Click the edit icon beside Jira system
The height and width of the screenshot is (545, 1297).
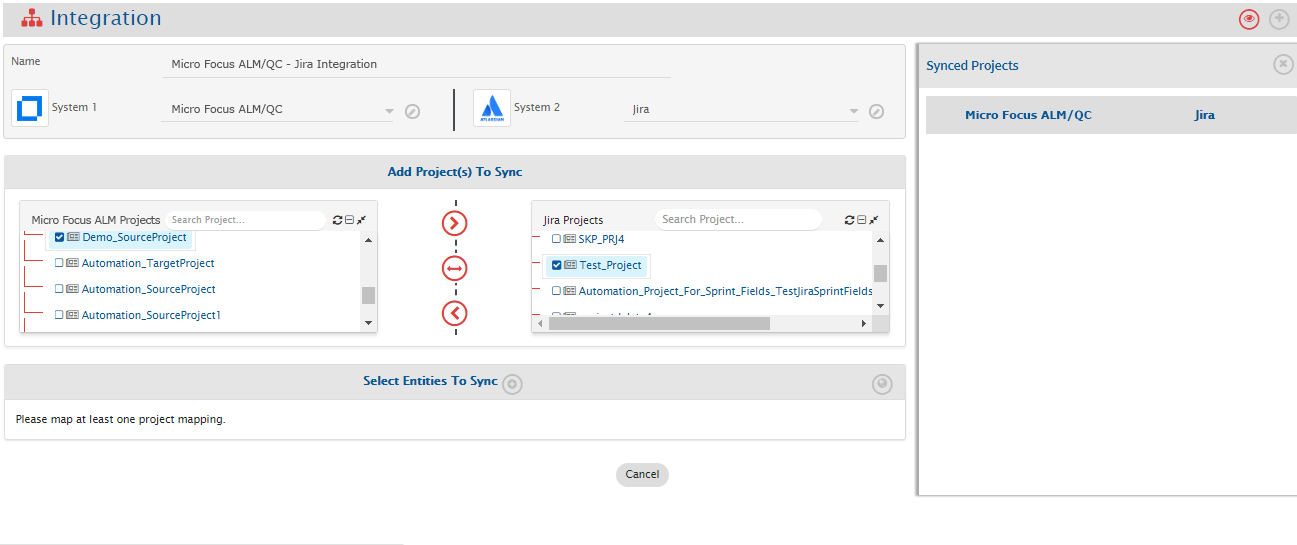(876, 111)
